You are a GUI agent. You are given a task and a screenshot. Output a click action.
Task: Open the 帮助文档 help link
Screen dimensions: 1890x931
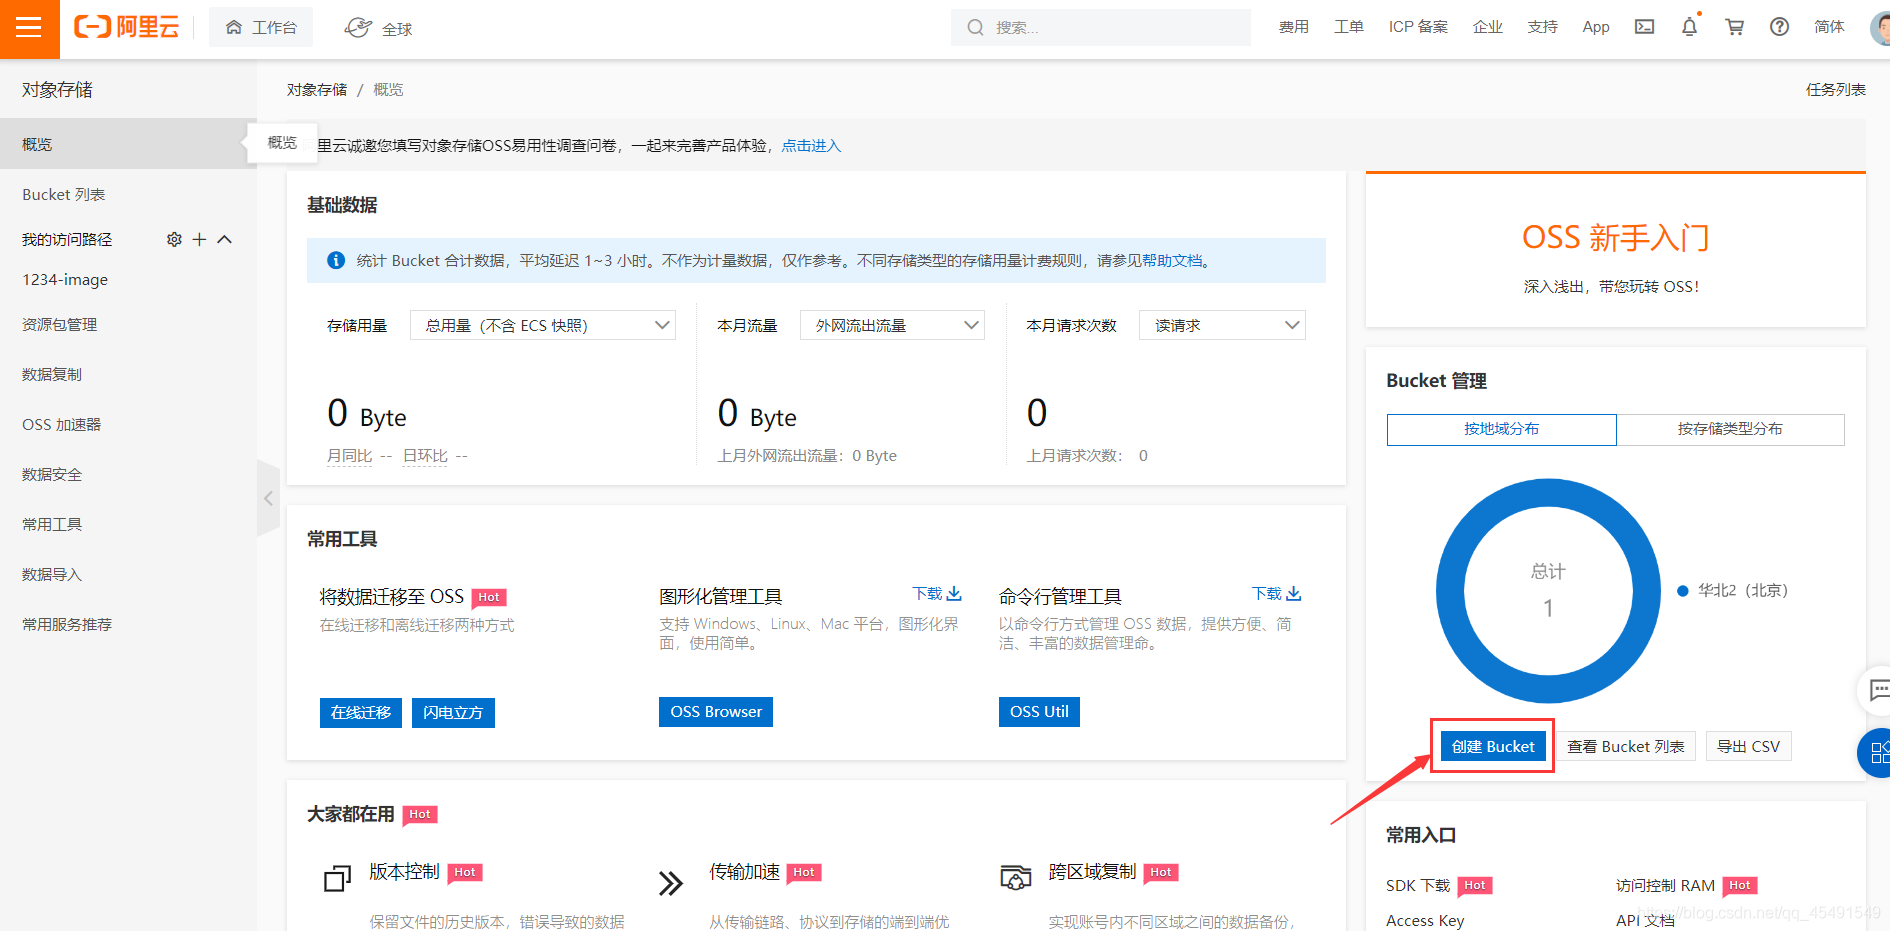(1172, 260)
